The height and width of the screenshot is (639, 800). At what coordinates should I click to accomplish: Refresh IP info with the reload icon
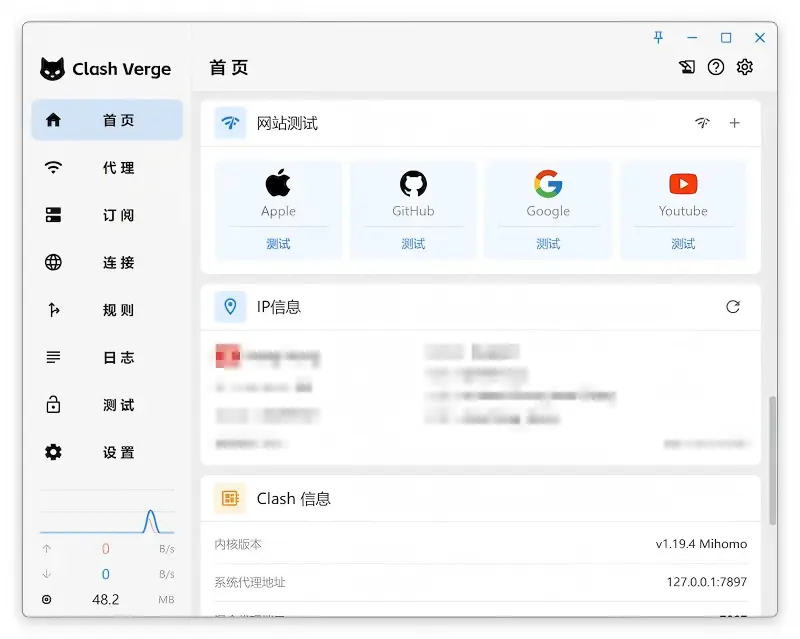(733, 307)
